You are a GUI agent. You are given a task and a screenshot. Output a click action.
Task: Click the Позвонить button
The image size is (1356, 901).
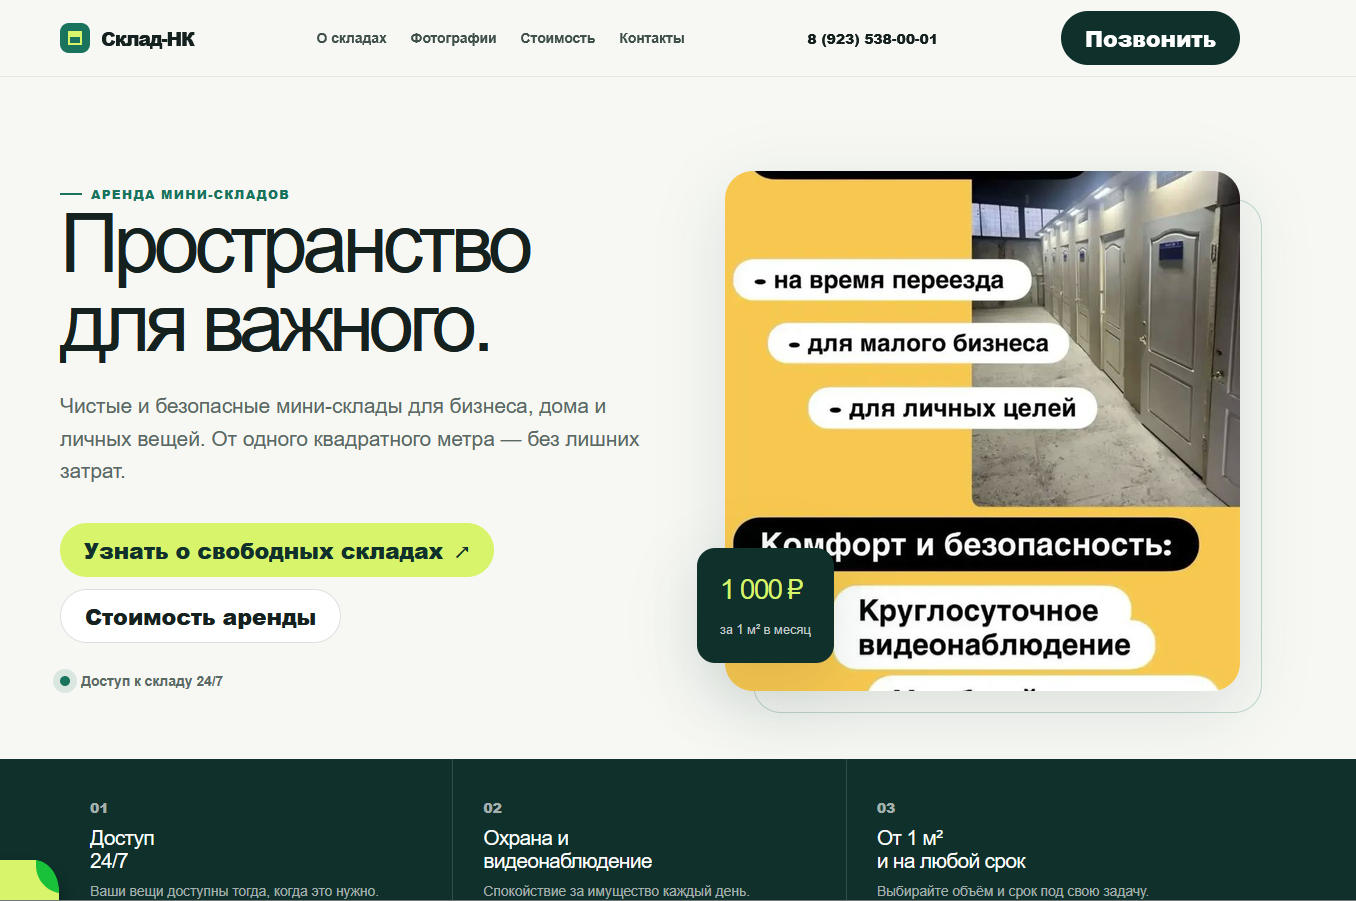1150,38
